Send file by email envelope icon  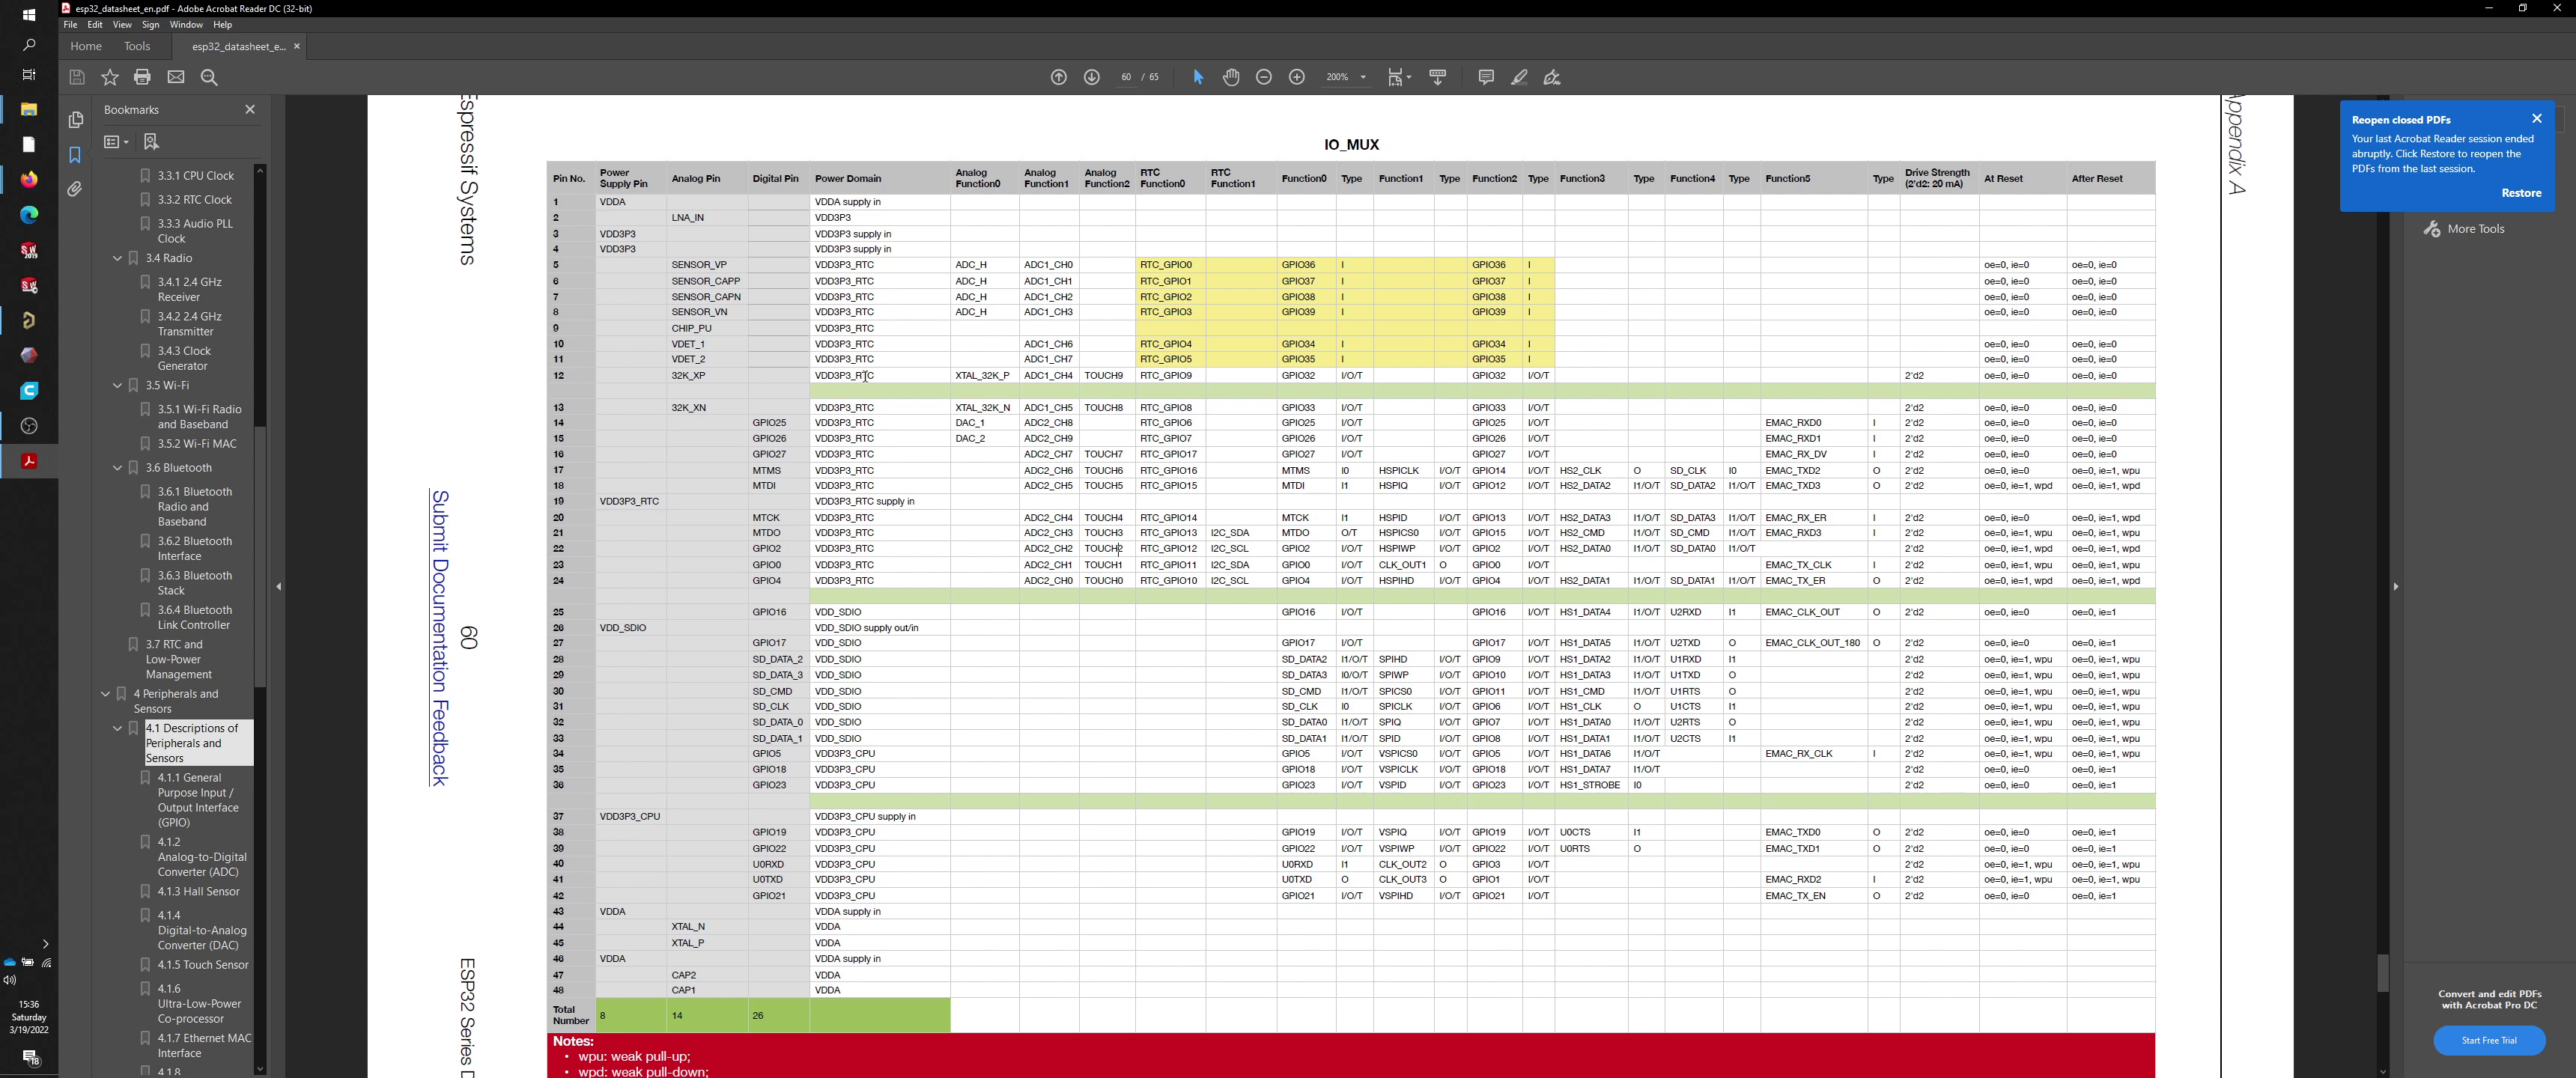pos(176,77)
